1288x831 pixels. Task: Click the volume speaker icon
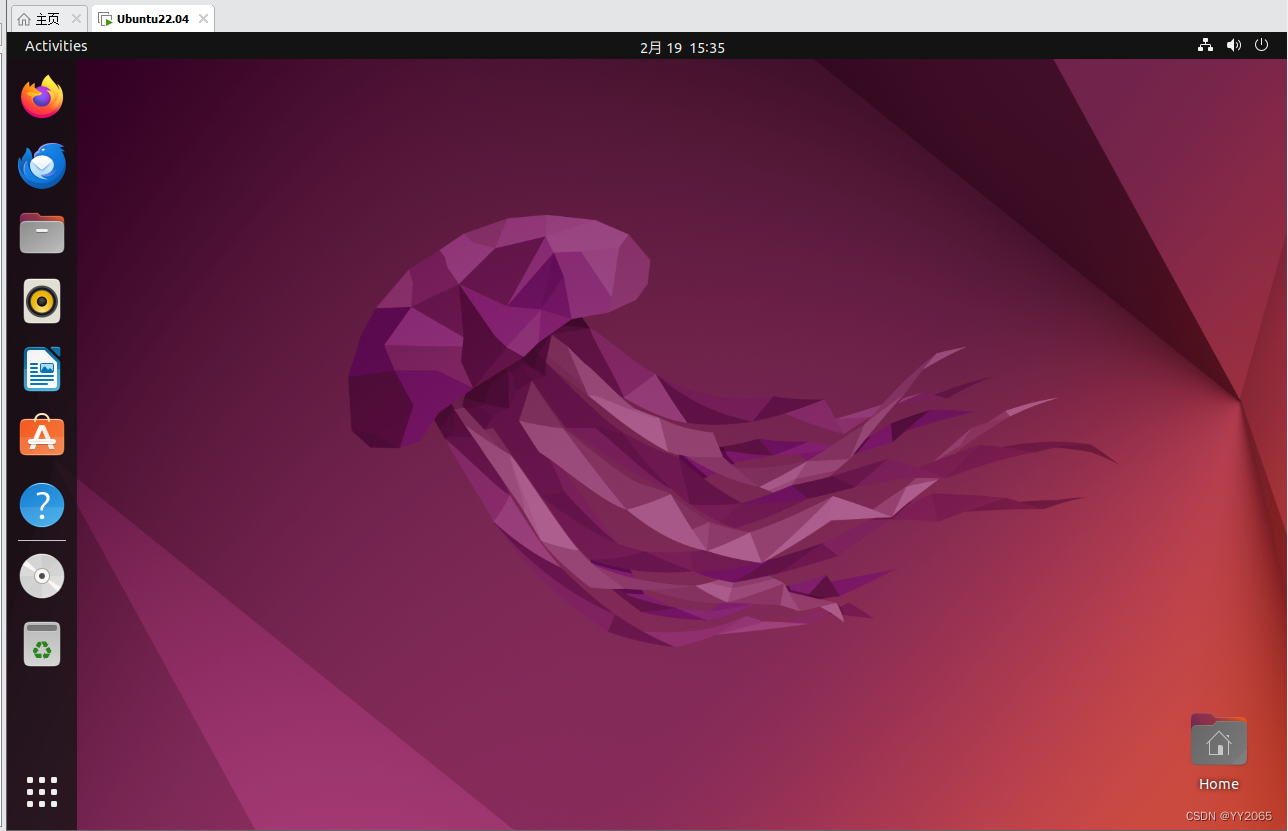[1234, 45]
